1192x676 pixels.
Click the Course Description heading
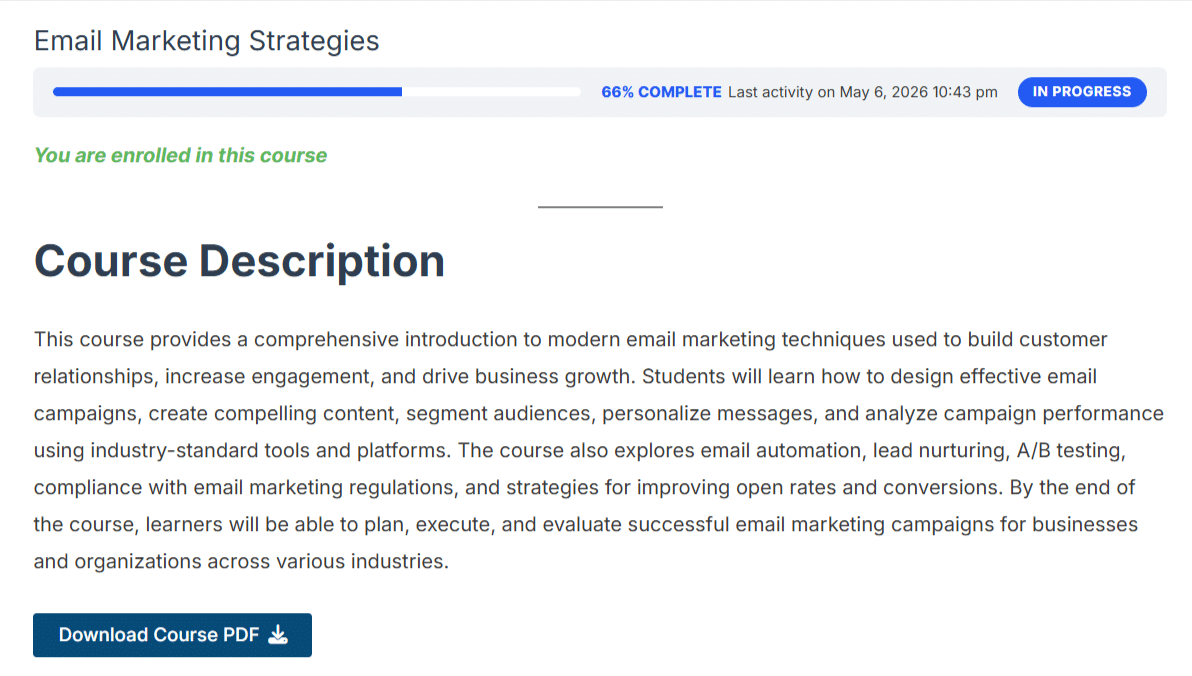239,261
